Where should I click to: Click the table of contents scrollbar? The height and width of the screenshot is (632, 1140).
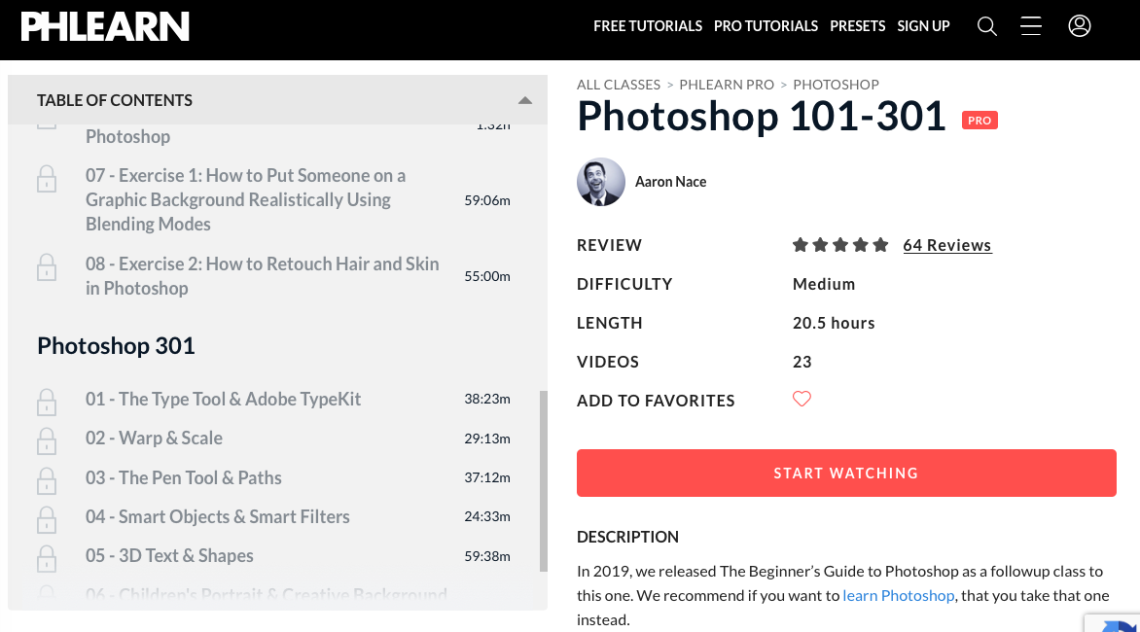click(543, 481)
